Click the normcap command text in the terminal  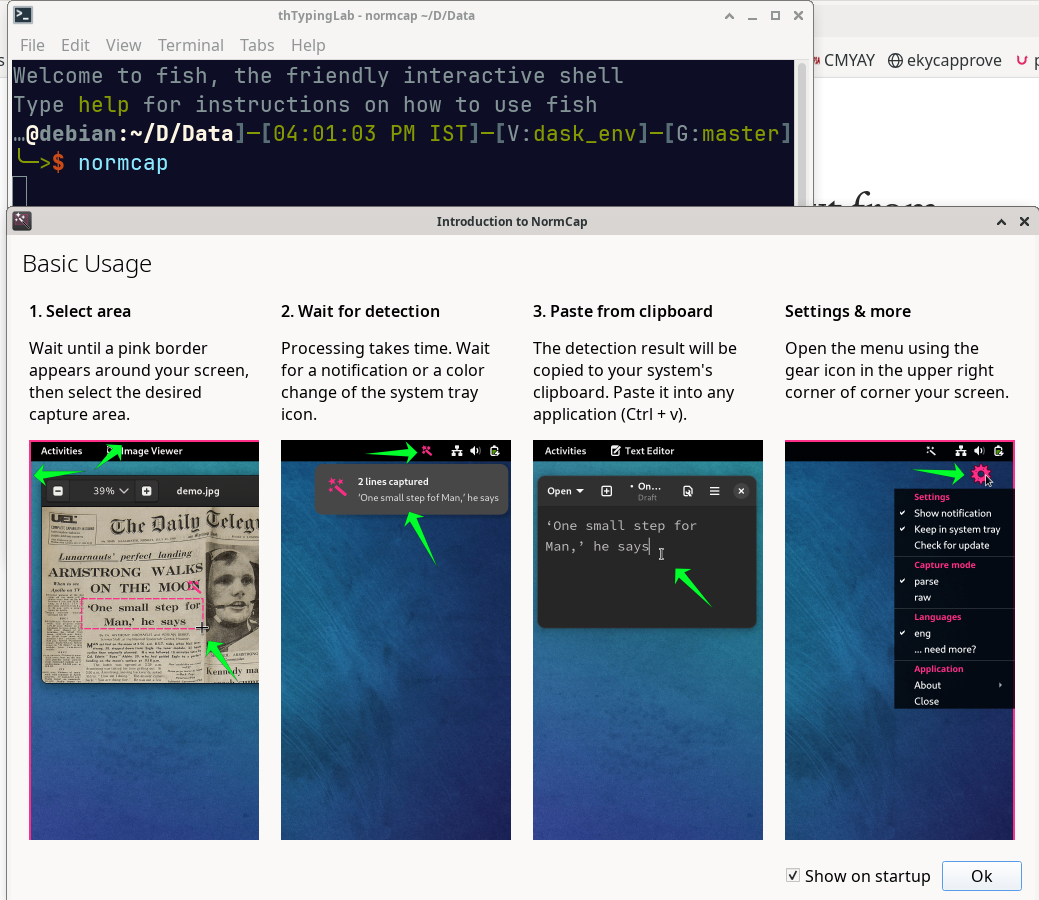coord(123,162)
